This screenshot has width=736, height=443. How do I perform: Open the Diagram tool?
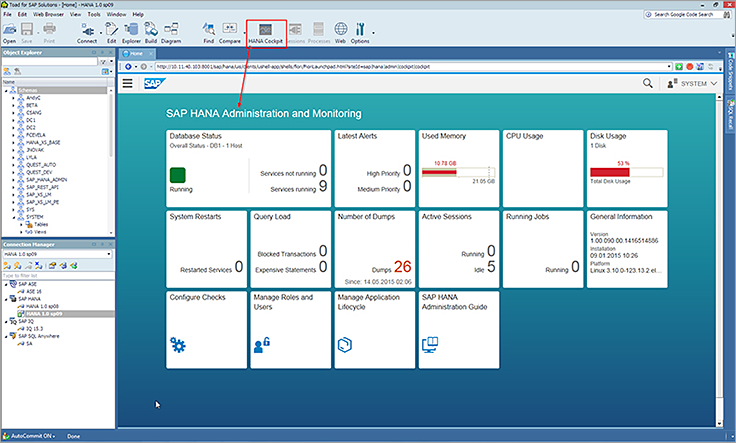point(171,33)
